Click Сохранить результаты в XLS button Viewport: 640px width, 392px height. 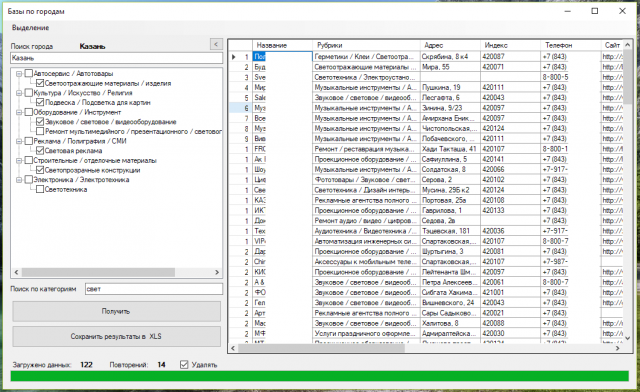coord(116,336)
